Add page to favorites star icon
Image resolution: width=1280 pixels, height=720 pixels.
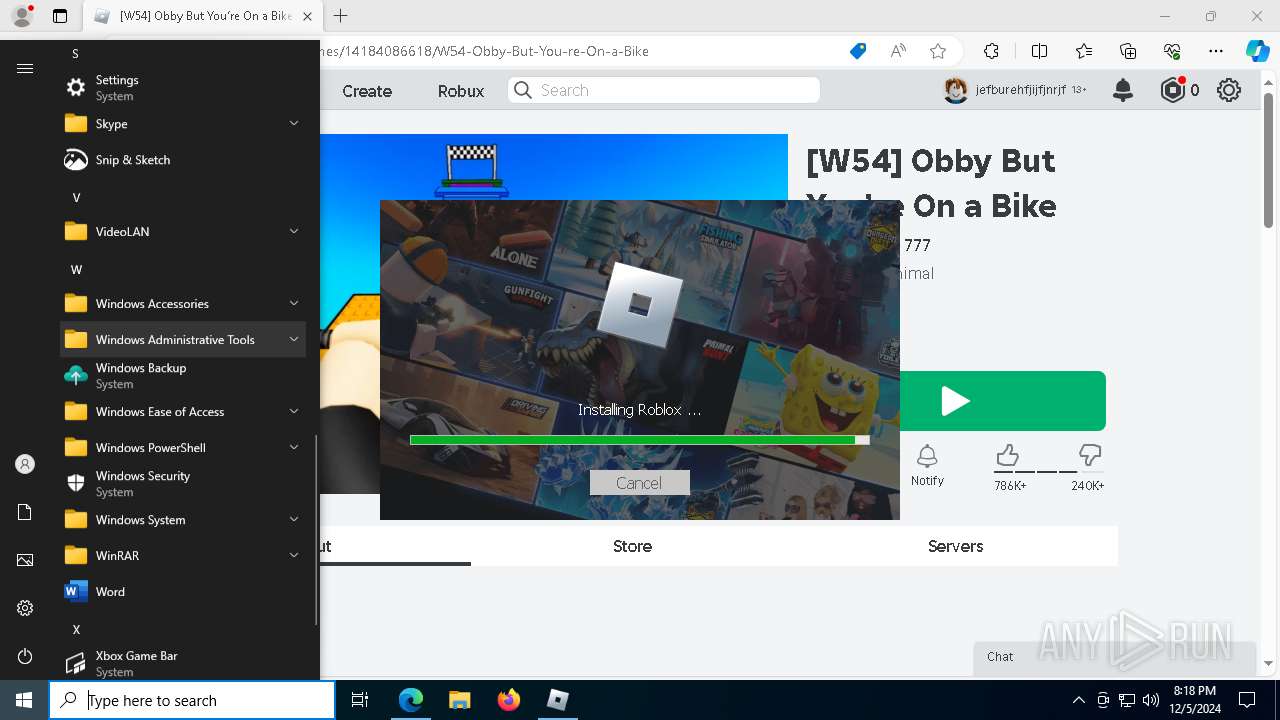click(937, 51)
